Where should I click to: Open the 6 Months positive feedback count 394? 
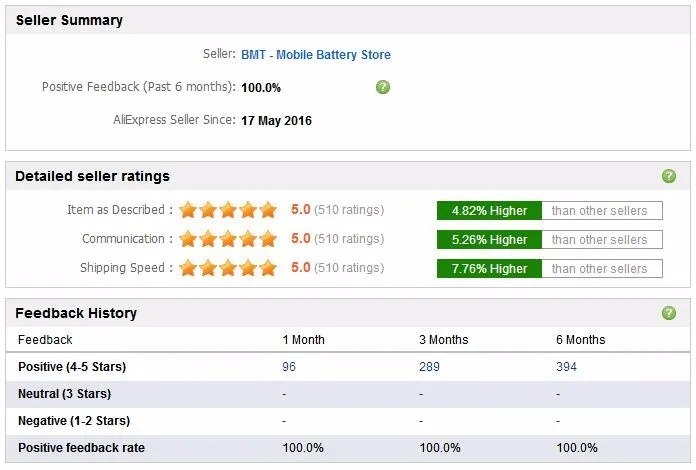(566, 367)
